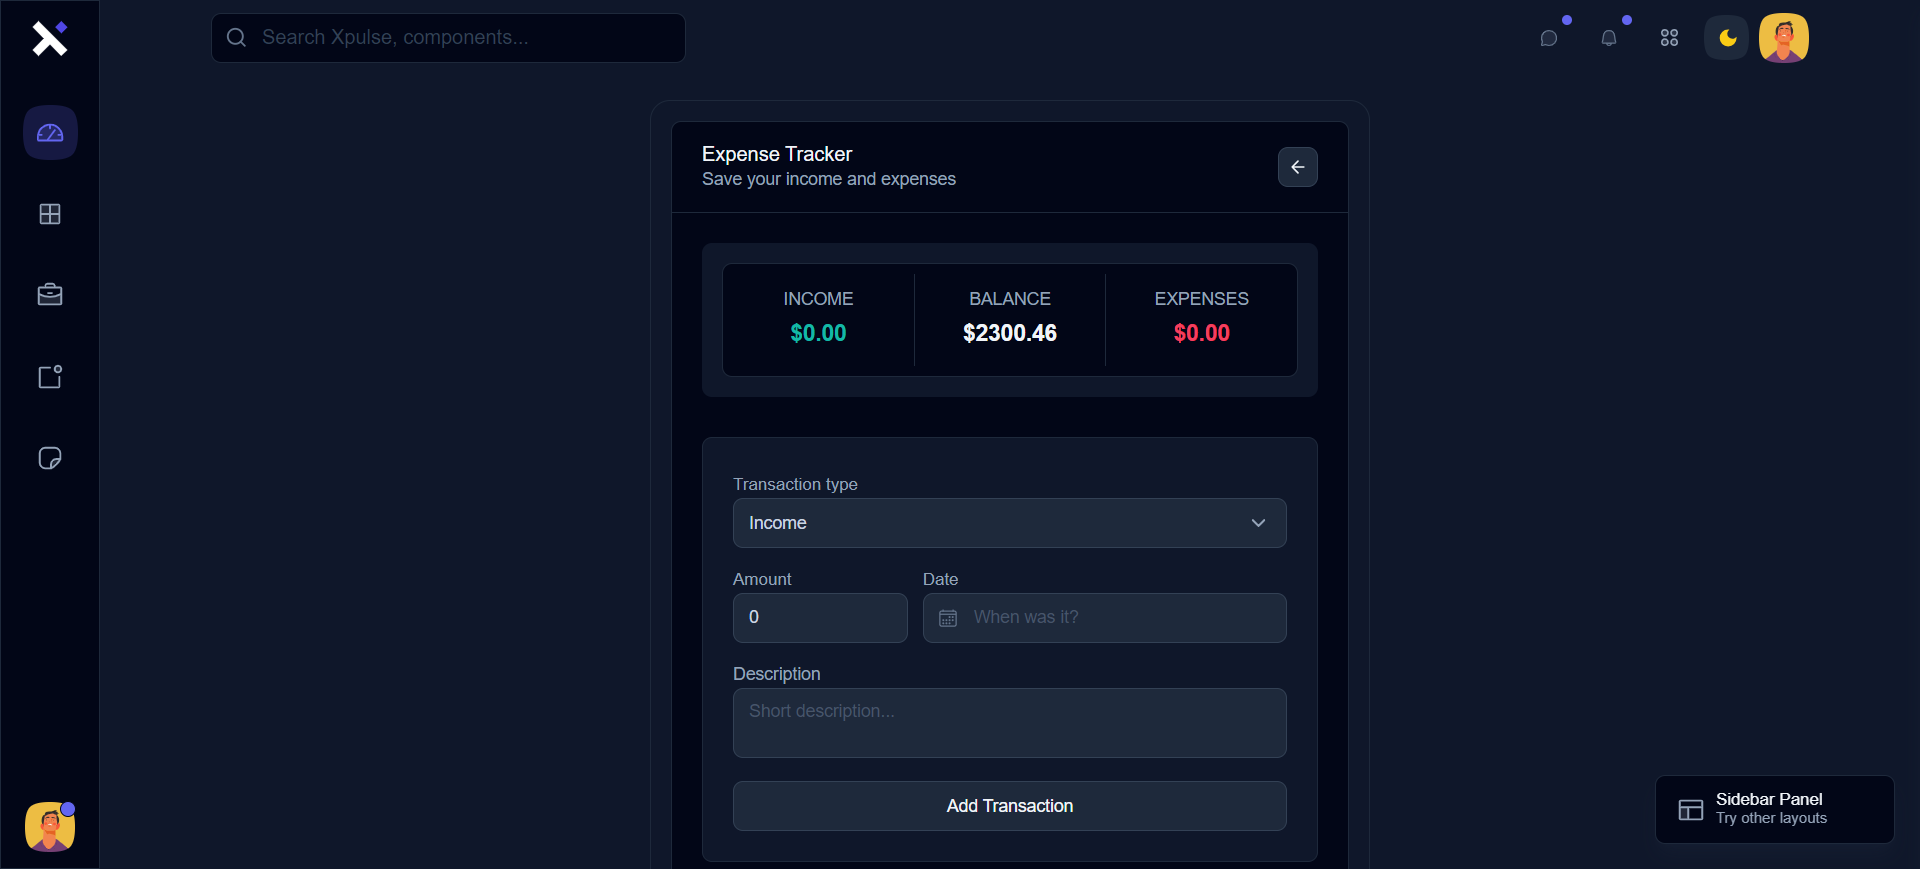
Task: Click the chevron arrow on Income select
Action: point(1258,523)
